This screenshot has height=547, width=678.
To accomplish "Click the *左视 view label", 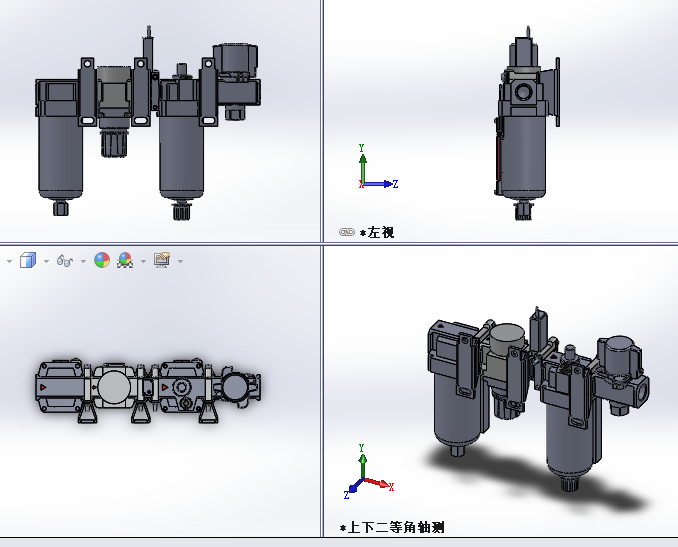I will (377, 233).
